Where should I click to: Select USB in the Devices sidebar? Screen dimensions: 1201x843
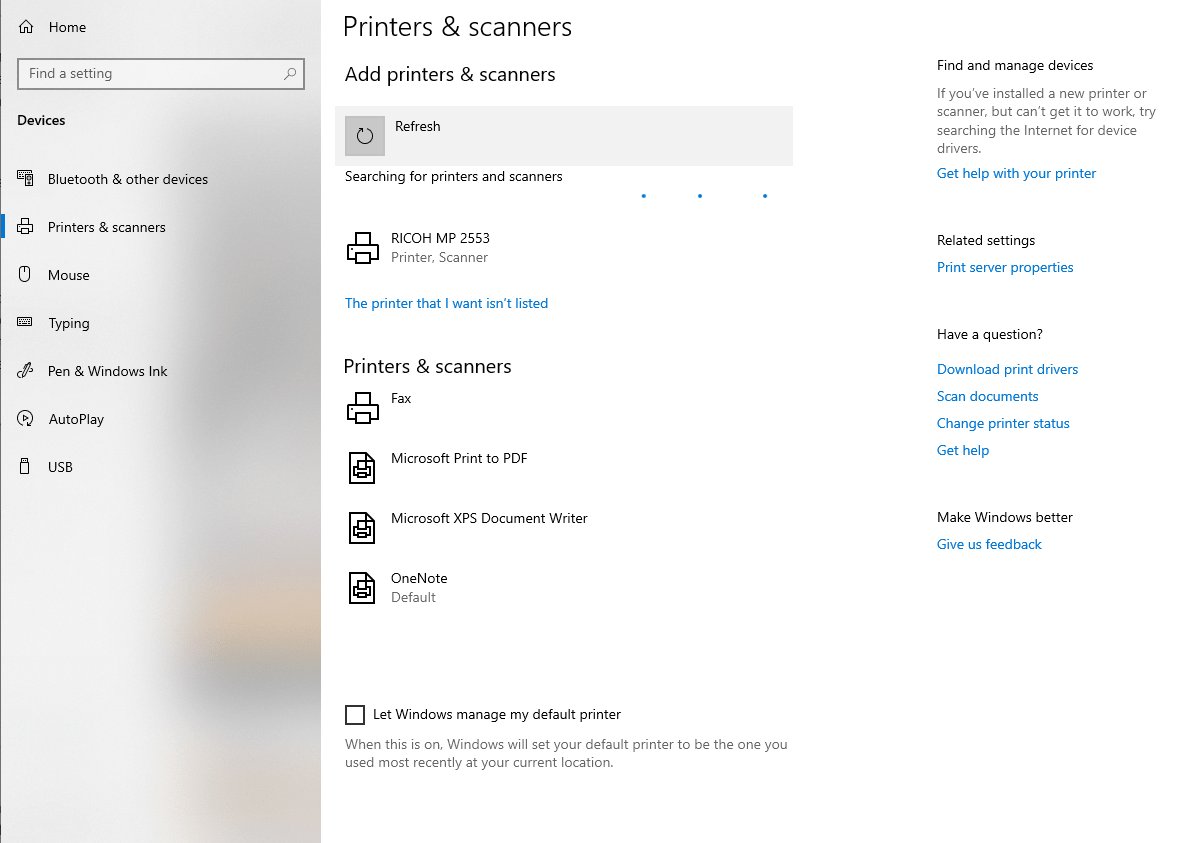[60, 467]
